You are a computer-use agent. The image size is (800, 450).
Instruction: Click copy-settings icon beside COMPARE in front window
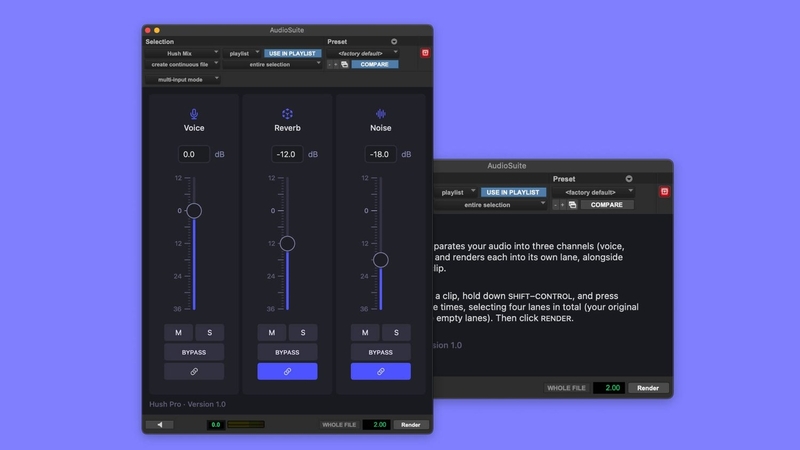(x=344, y=64)
